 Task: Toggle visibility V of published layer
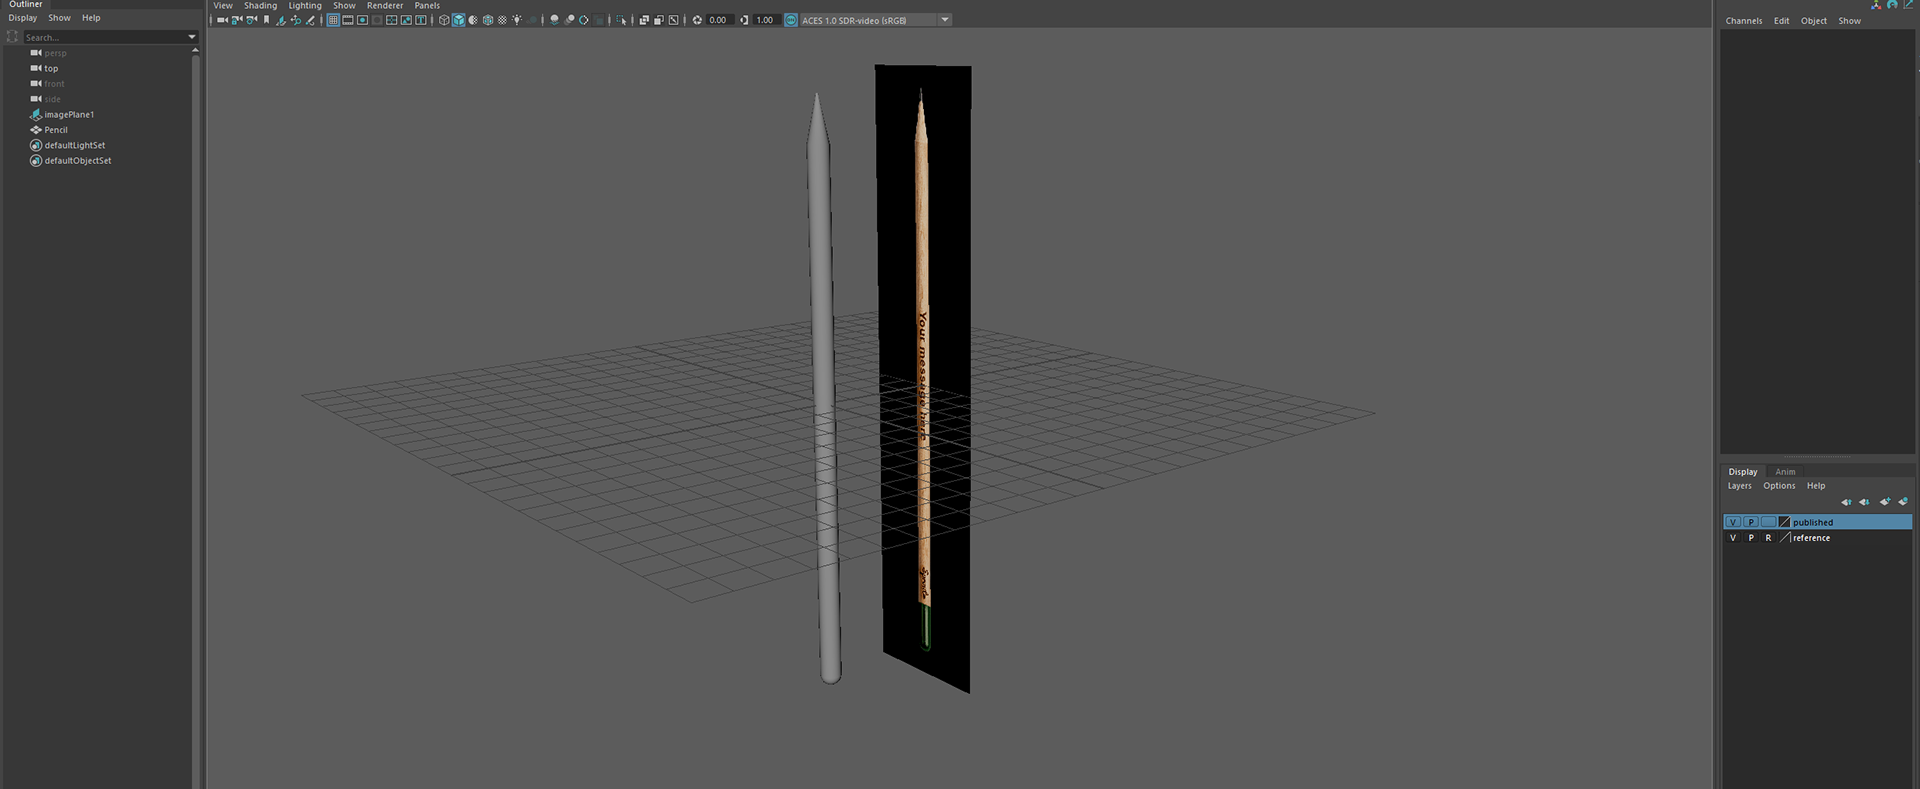click(x=1733, y=522)
